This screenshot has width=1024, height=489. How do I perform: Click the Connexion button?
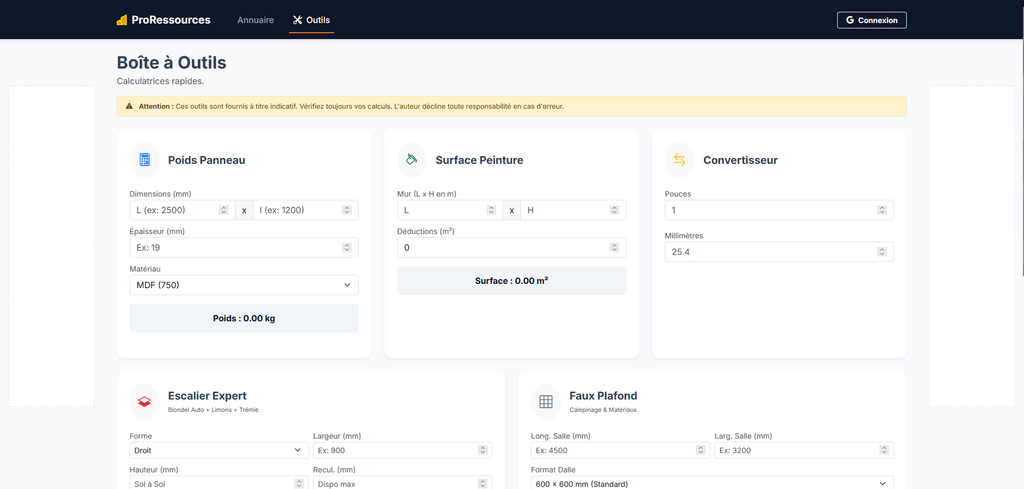[872, 20]
